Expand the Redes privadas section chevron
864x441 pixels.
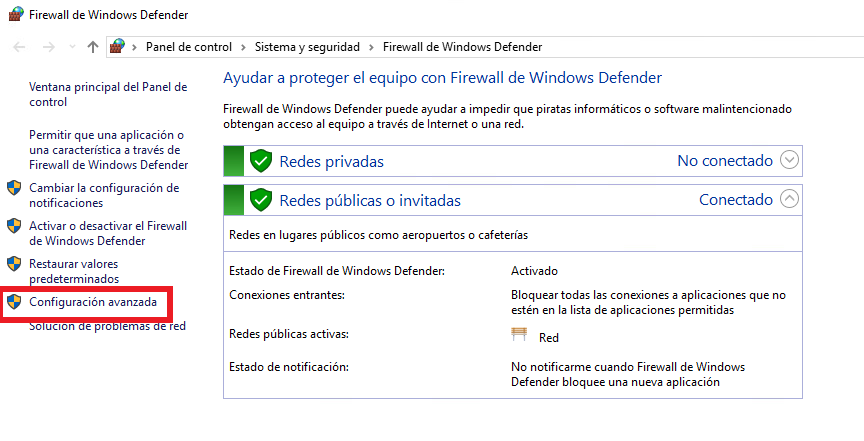tap(790, 160)
